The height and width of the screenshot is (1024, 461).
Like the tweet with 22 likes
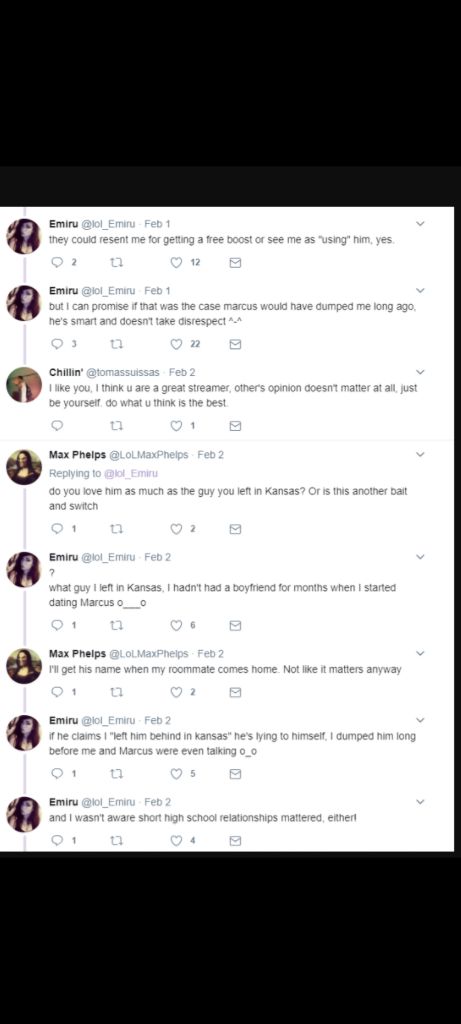(x=176, y=344)
